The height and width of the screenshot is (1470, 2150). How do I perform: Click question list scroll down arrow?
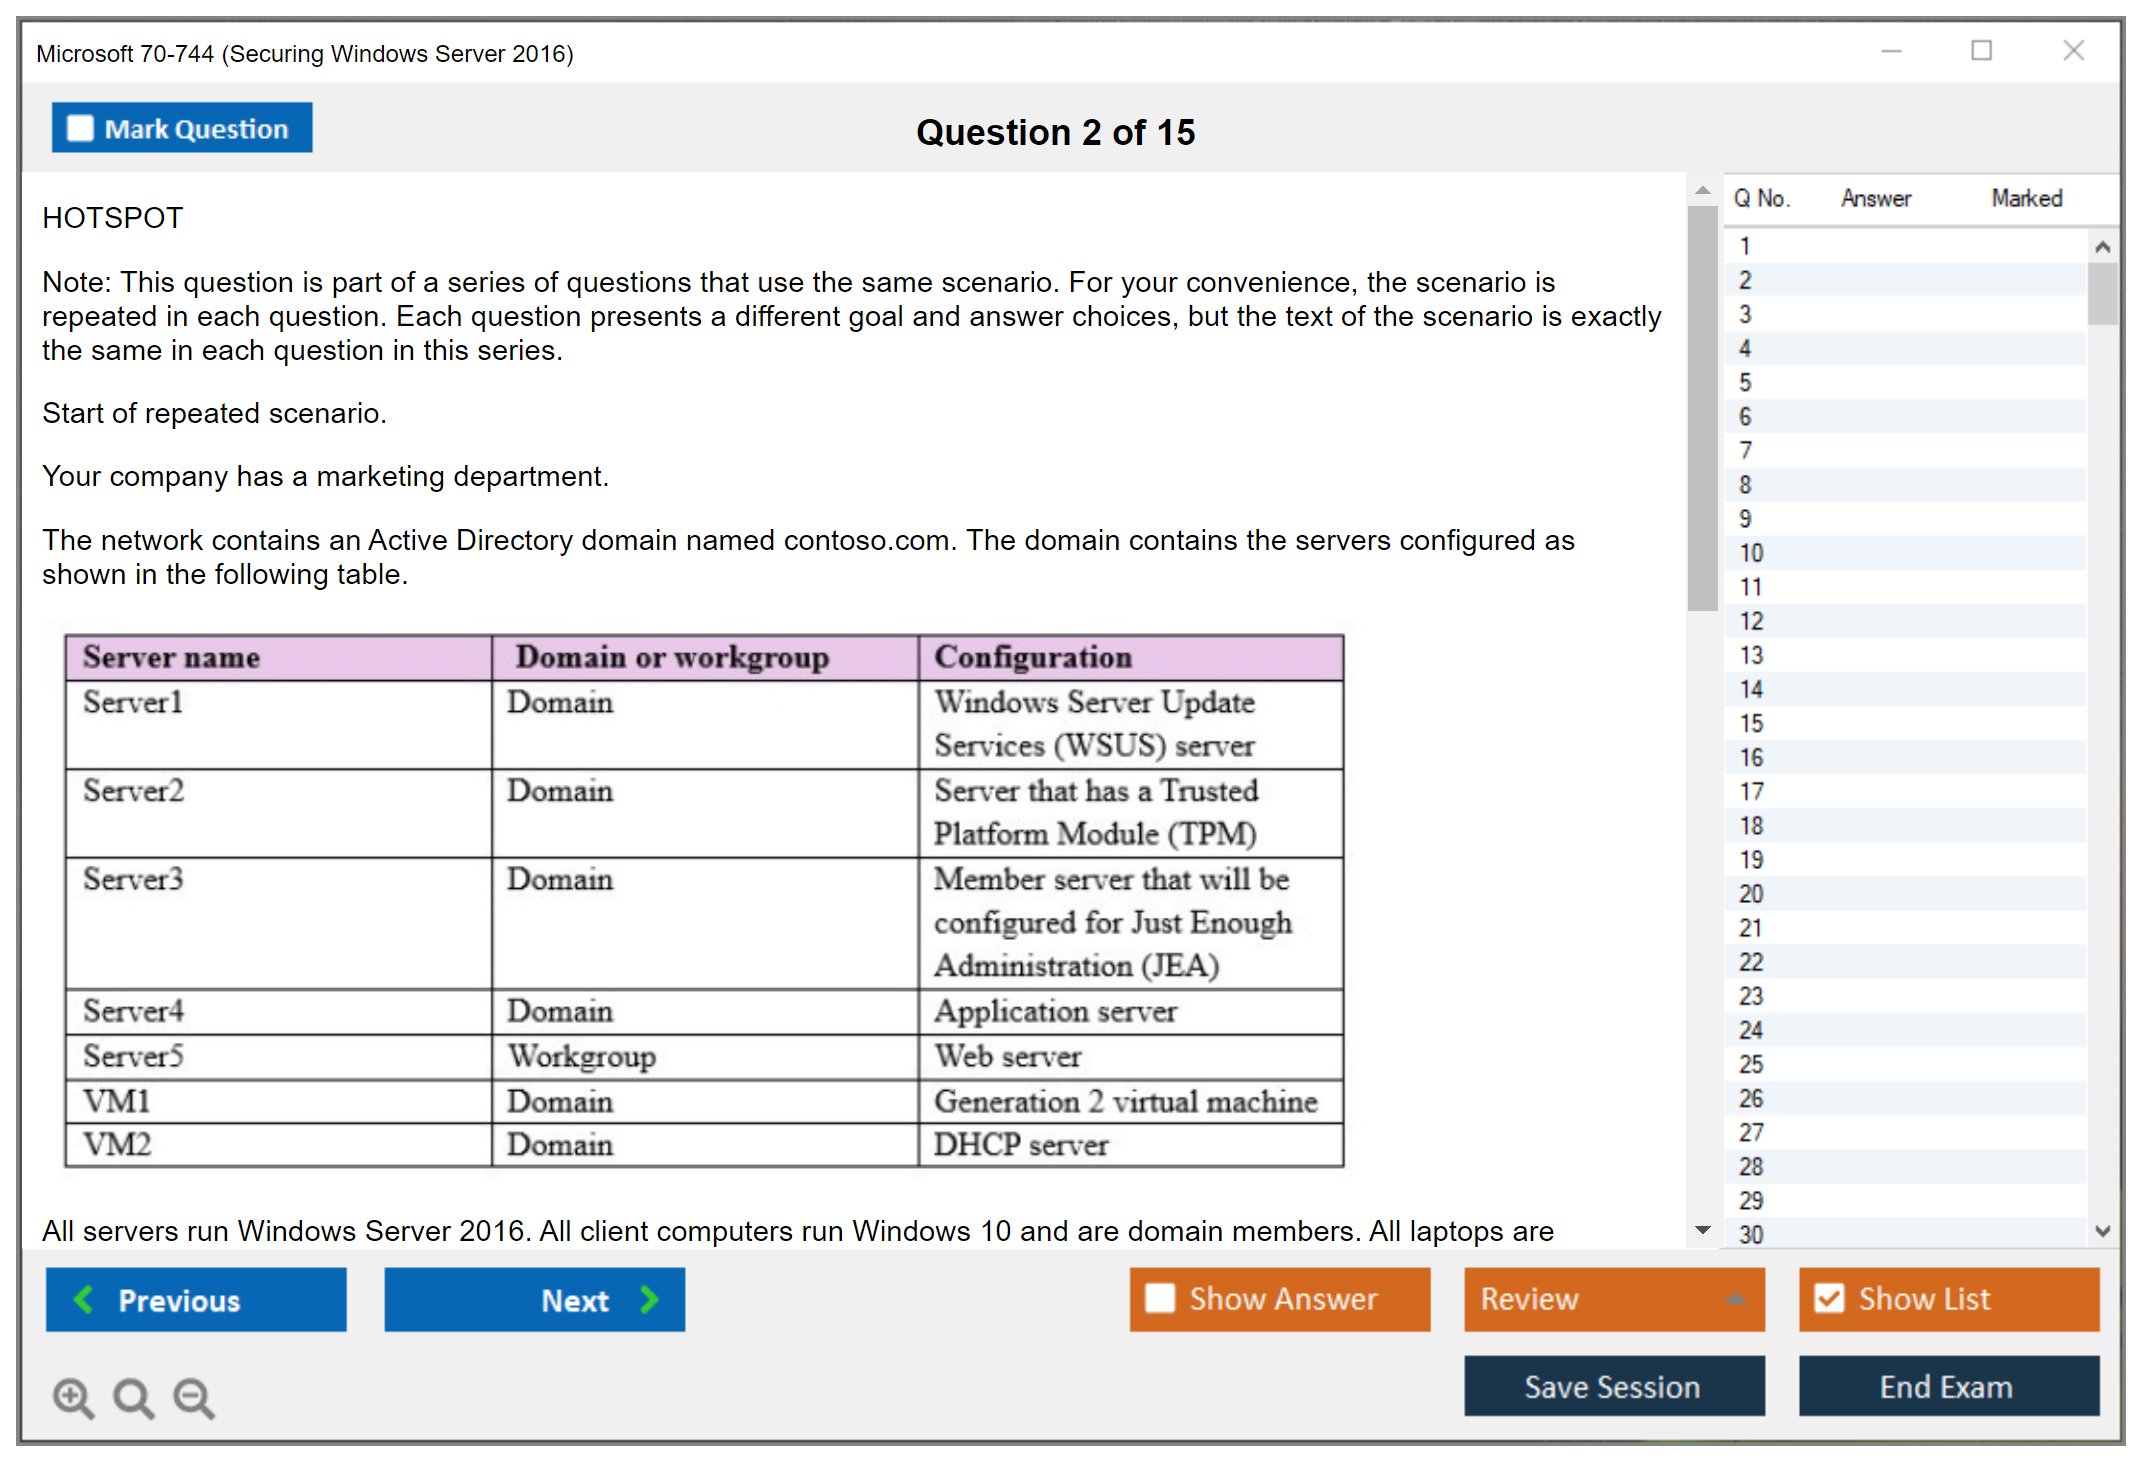click(x=2102, y=1231)
